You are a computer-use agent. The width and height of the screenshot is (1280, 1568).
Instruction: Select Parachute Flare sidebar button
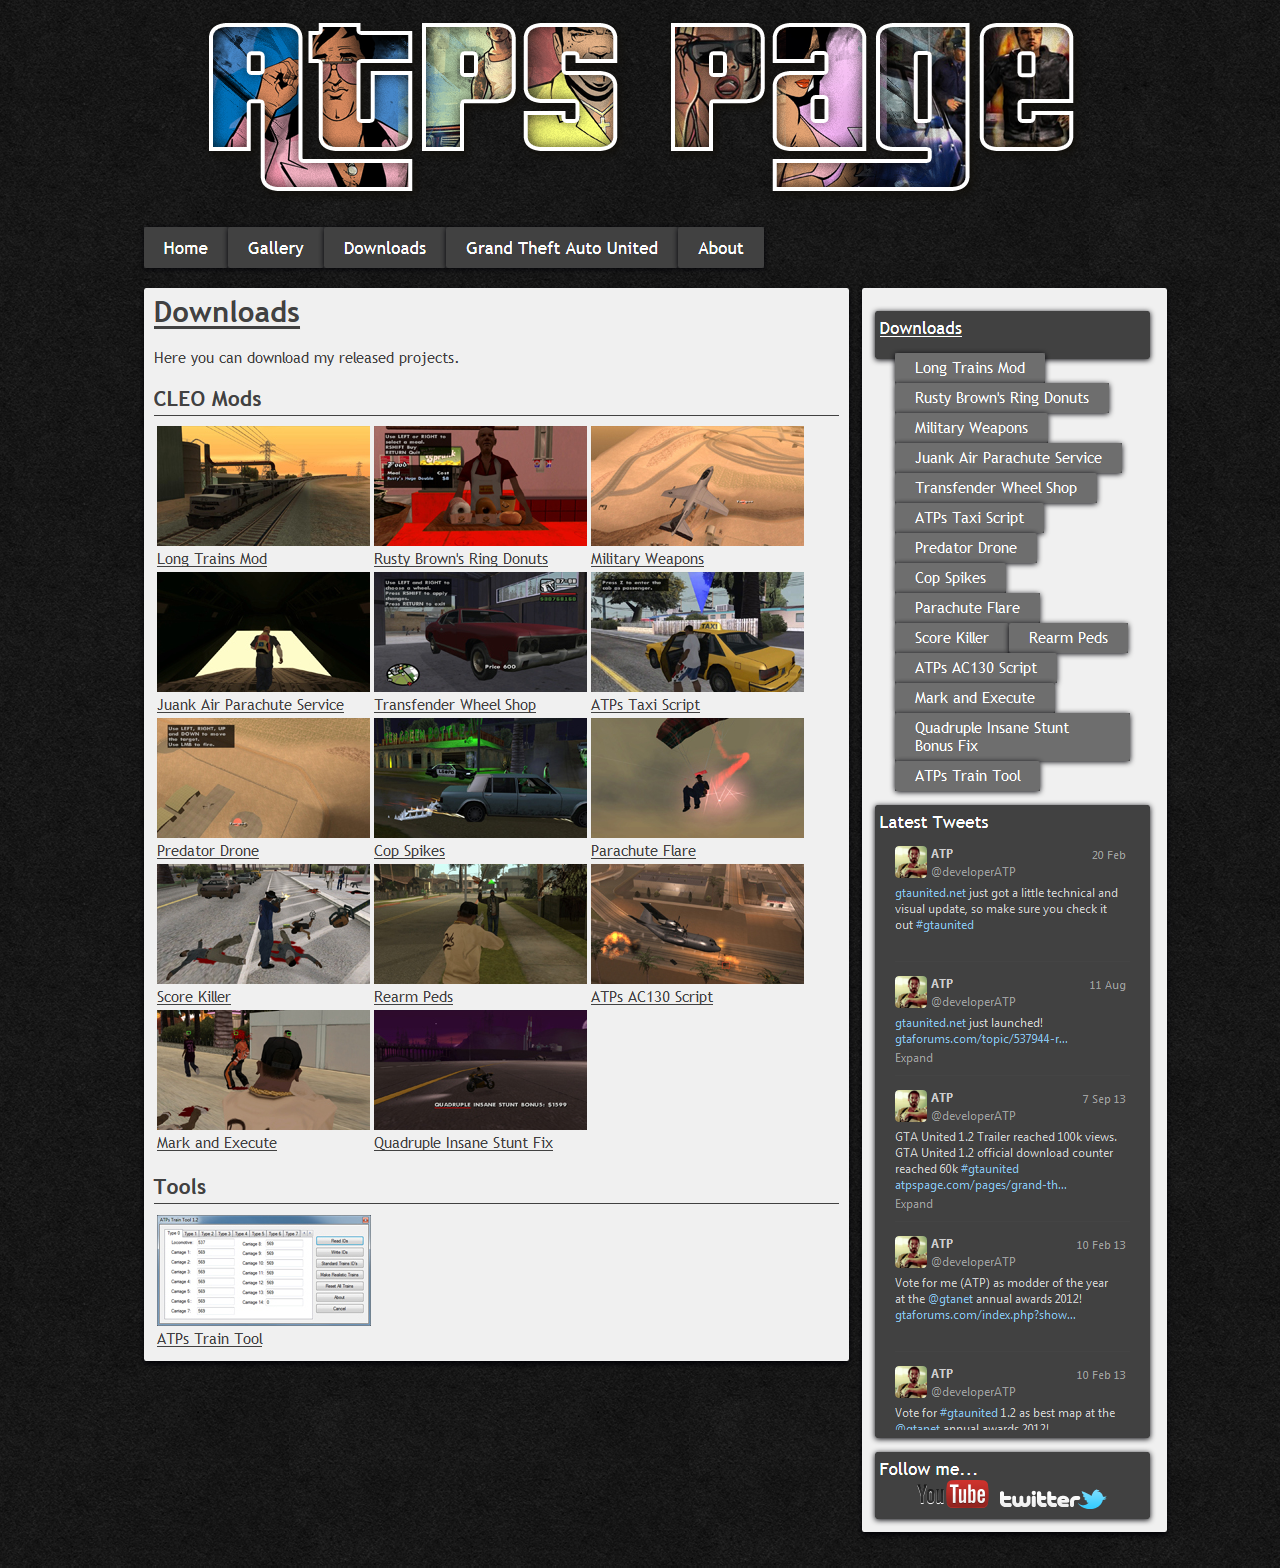point(967,608)
